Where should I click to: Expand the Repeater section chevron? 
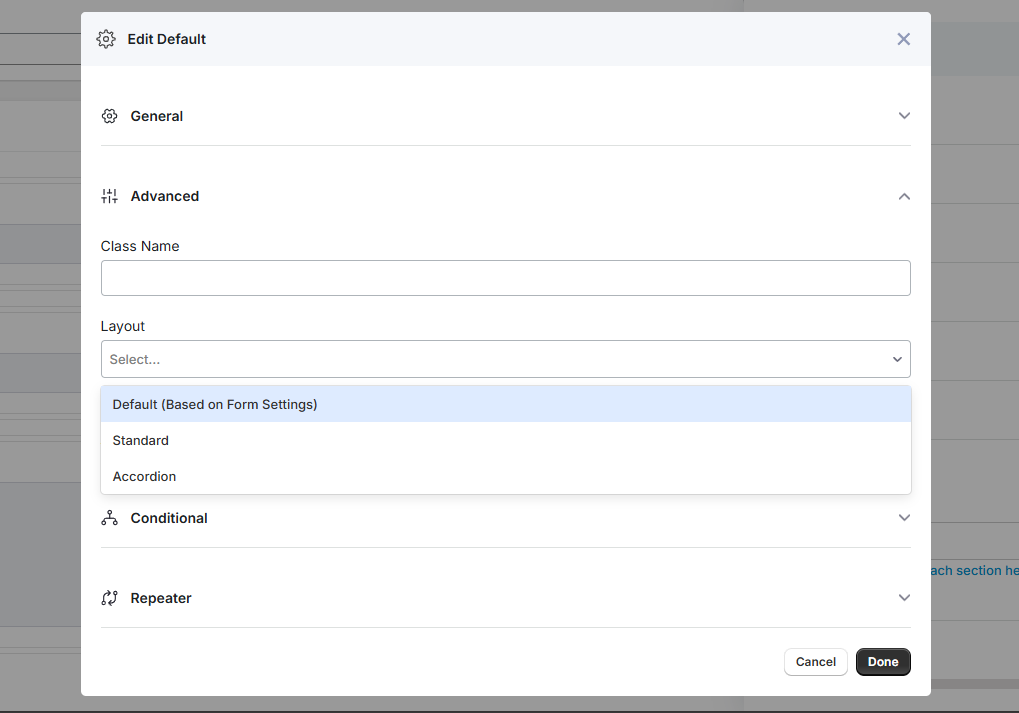(x=904, y=598)
